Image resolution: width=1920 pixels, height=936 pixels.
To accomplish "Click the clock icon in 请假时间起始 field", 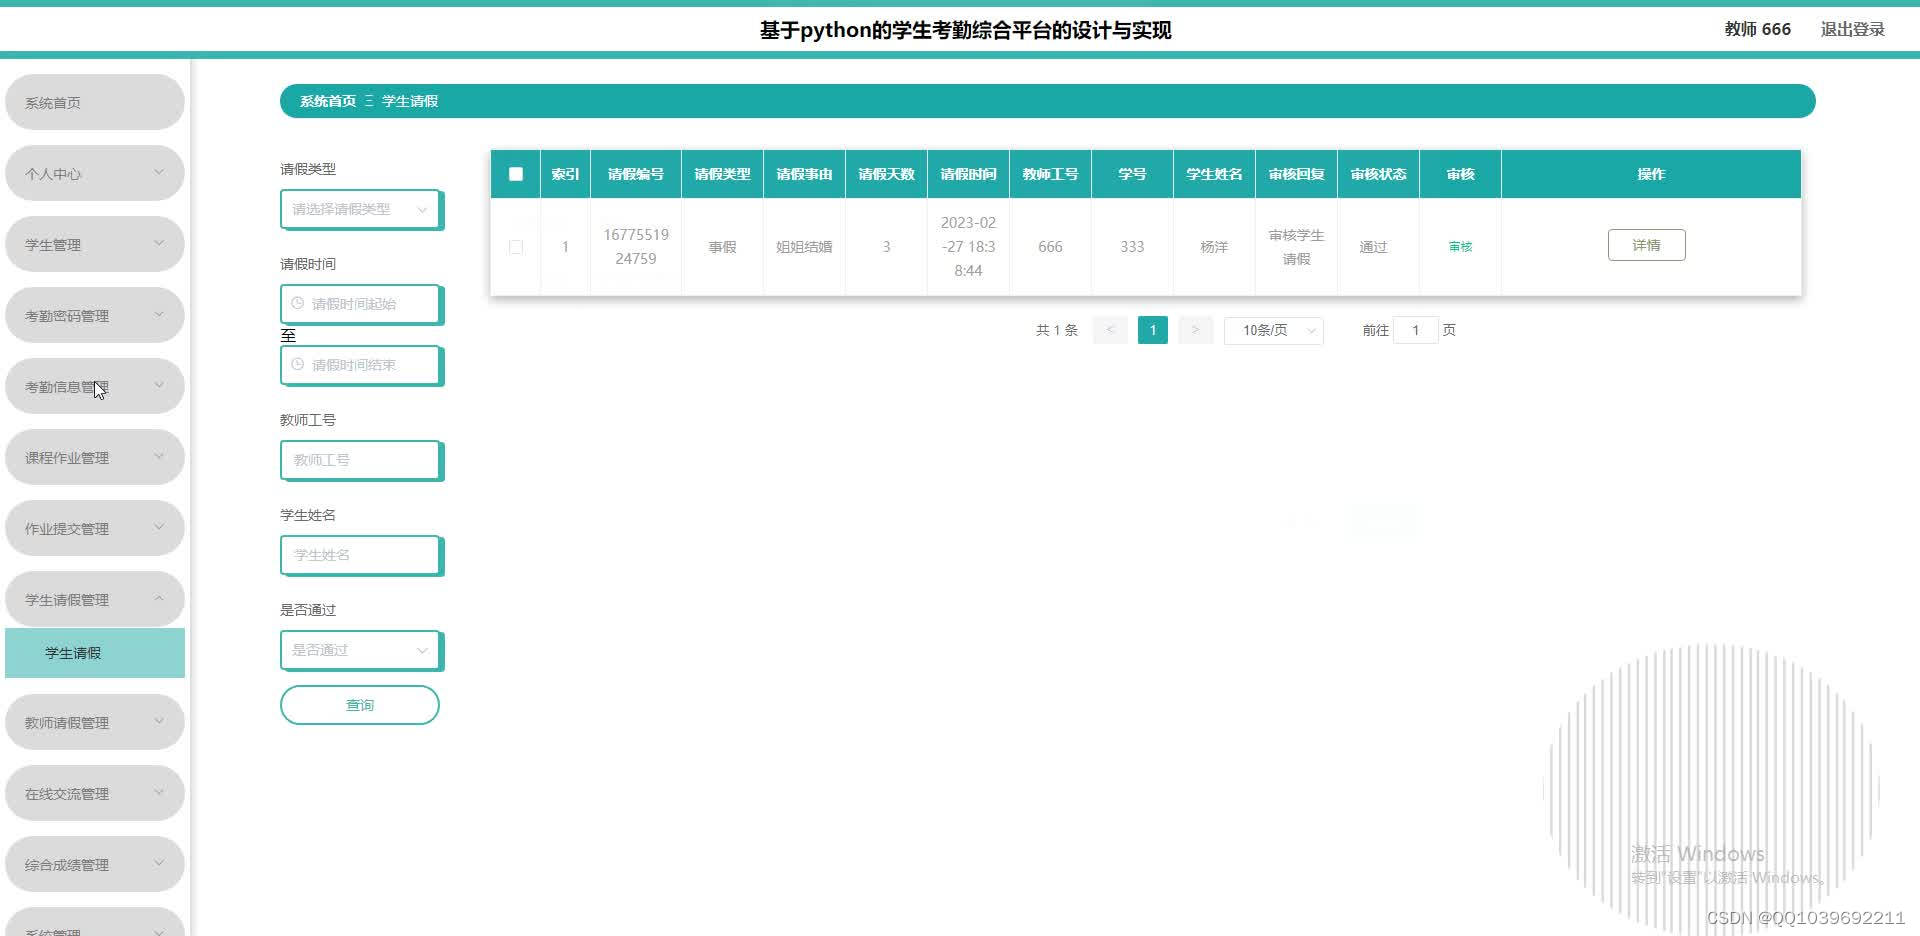I will tap(297, 303).
